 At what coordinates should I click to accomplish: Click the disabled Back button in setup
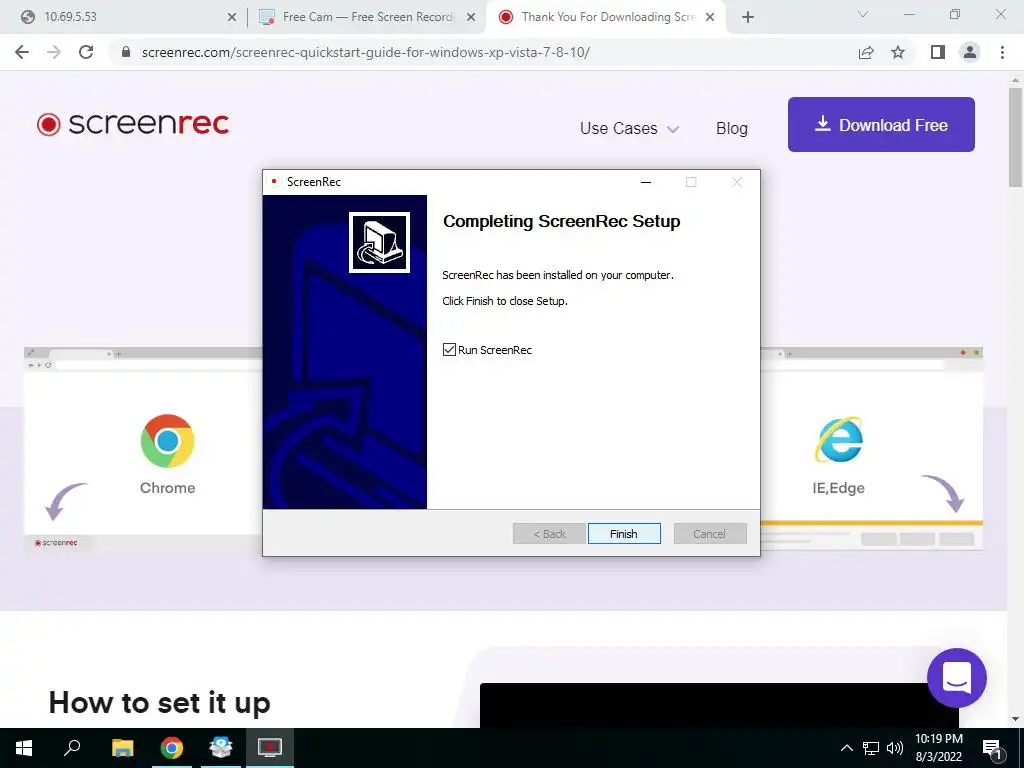[x=549, y=534]
